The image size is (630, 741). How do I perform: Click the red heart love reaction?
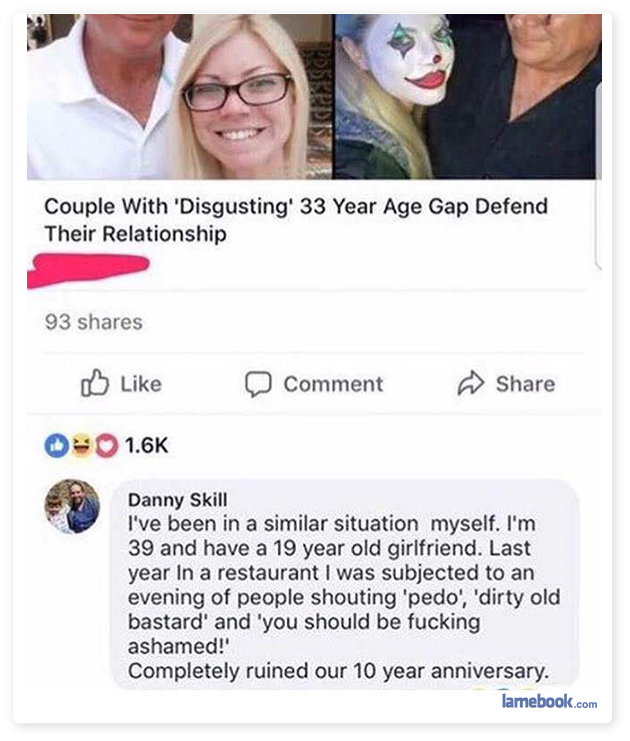click(107, 446)
